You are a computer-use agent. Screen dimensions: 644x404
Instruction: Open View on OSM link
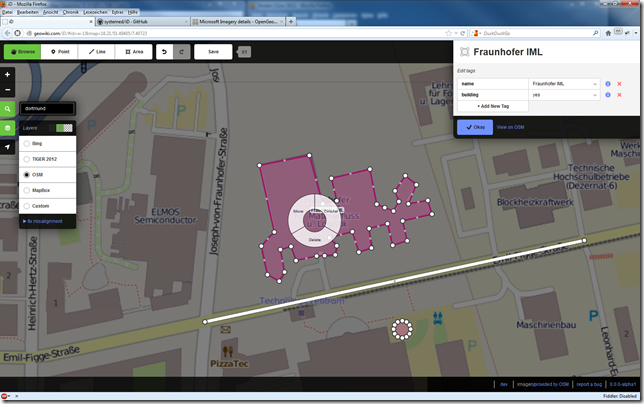click(510, 127)
